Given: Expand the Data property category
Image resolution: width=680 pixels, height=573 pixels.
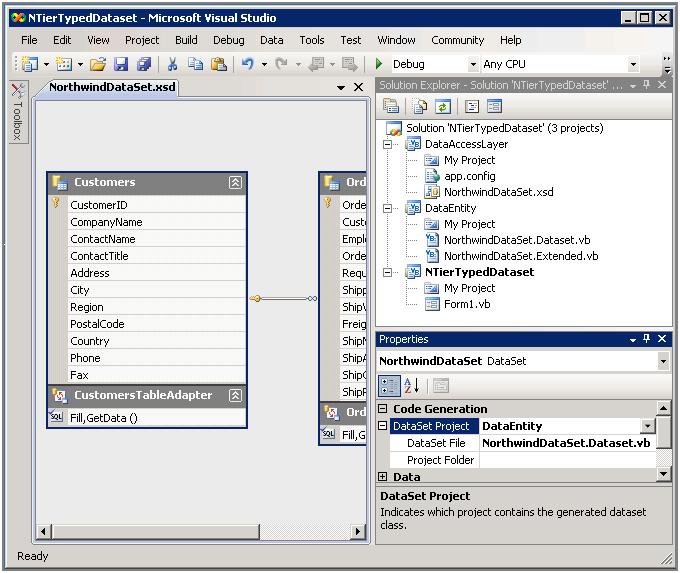Looking at the screenshot, I should pos(383,477).
